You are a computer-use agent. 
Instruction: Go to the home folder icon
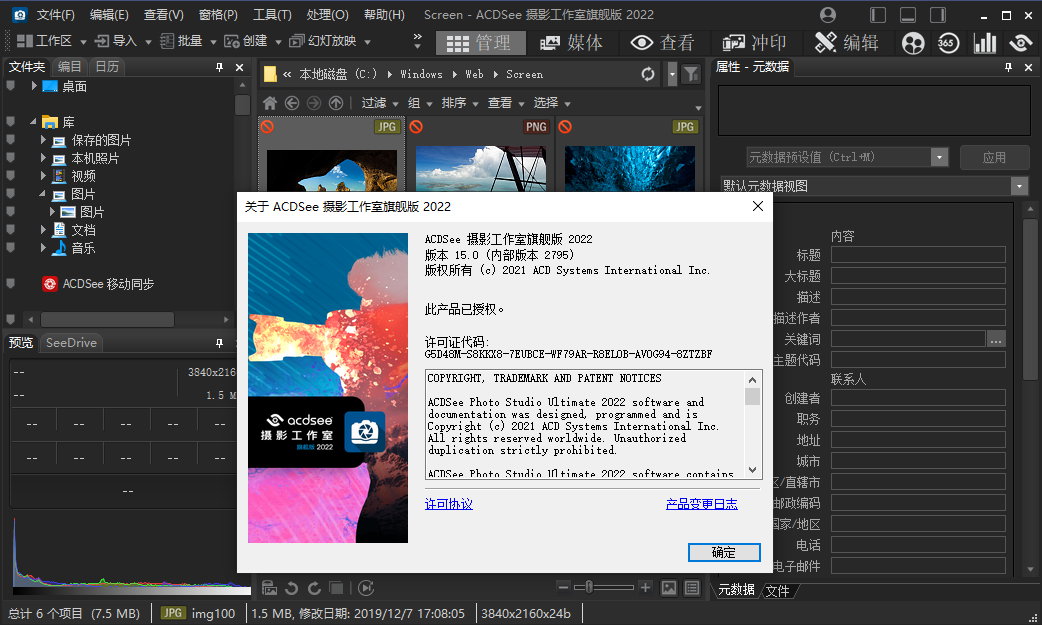[x=270, y=103]
